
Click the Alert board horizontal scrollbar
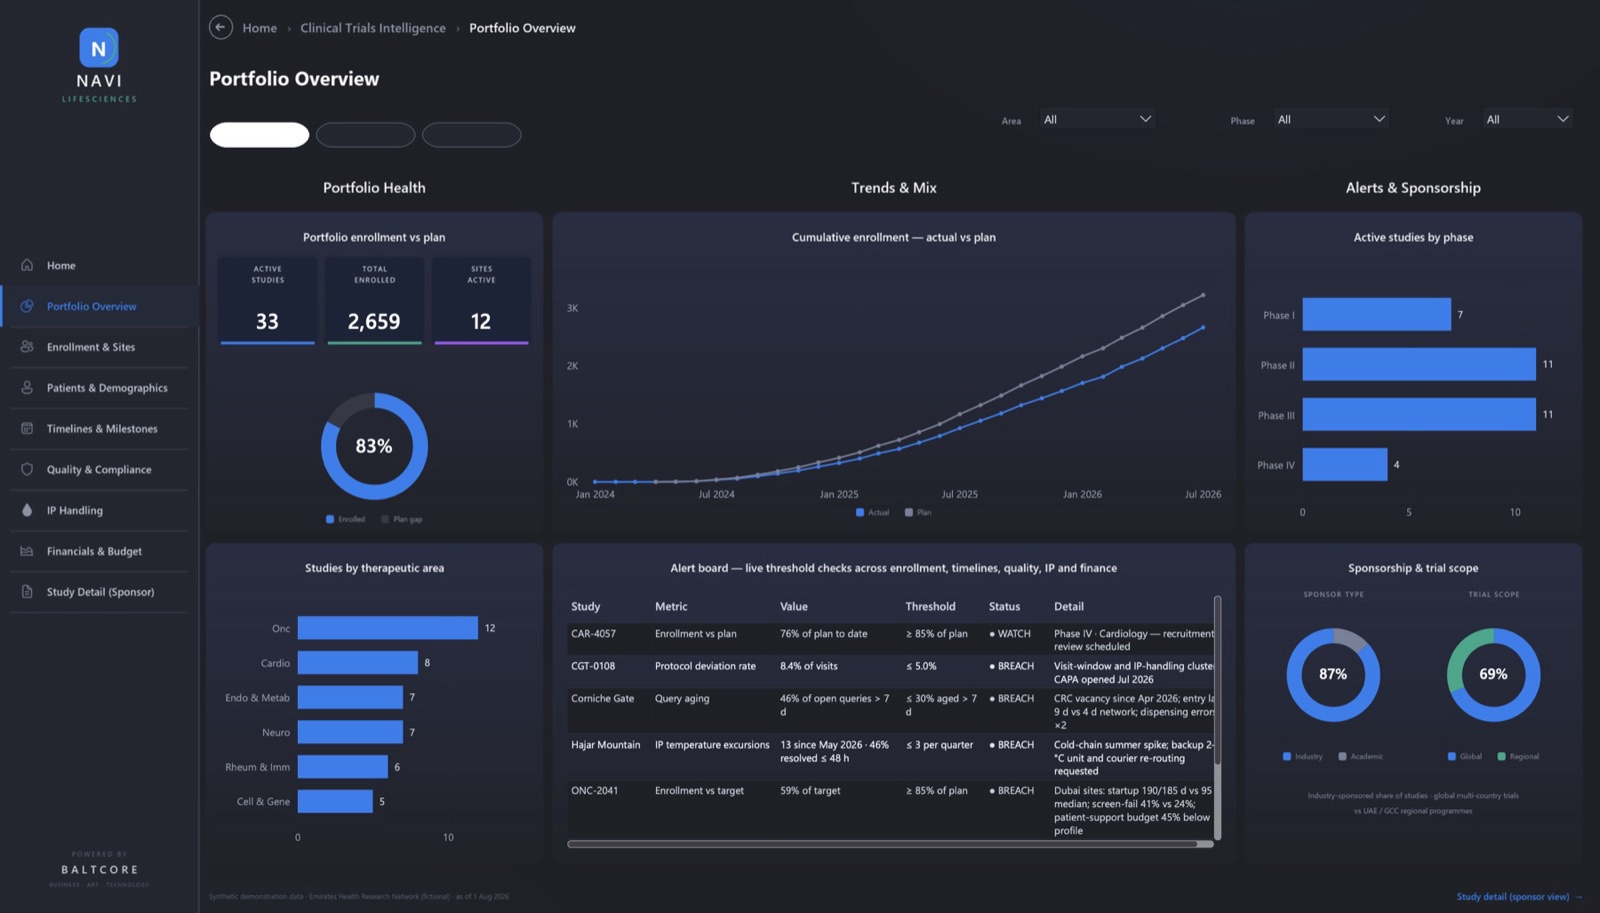point(890,844)
